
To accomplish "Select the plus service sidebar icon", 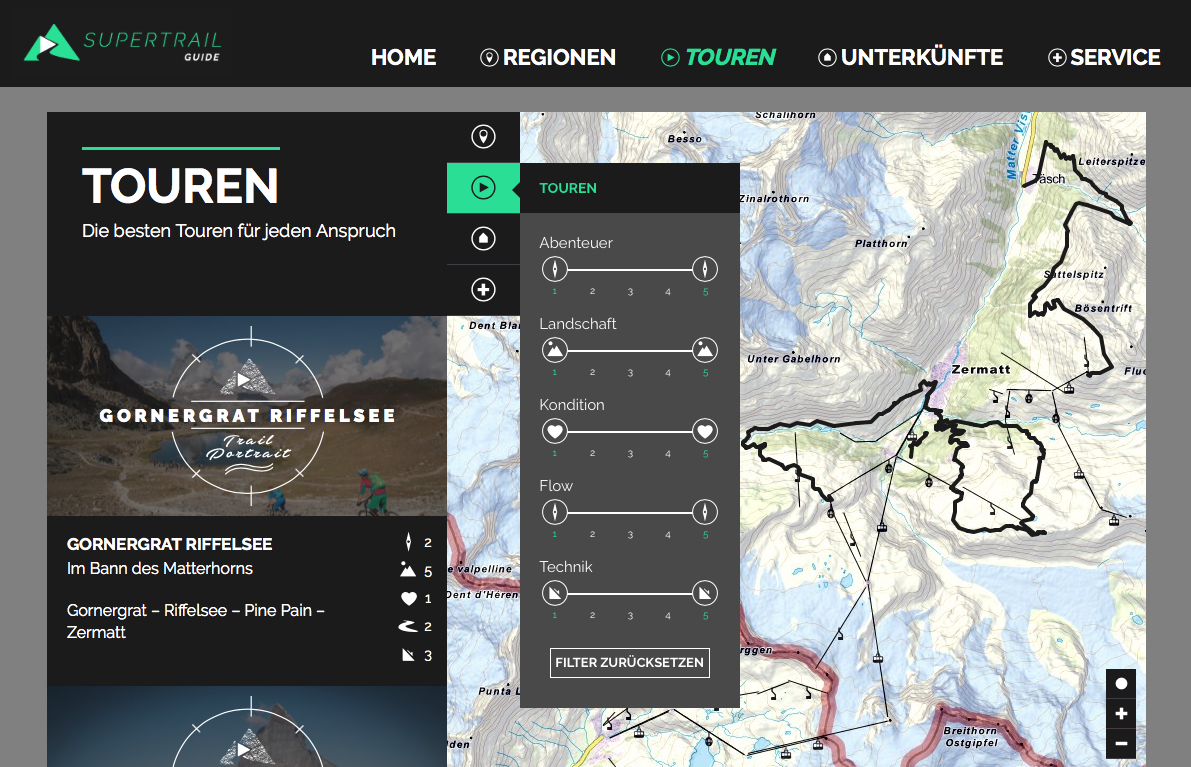I will point(483,290).
